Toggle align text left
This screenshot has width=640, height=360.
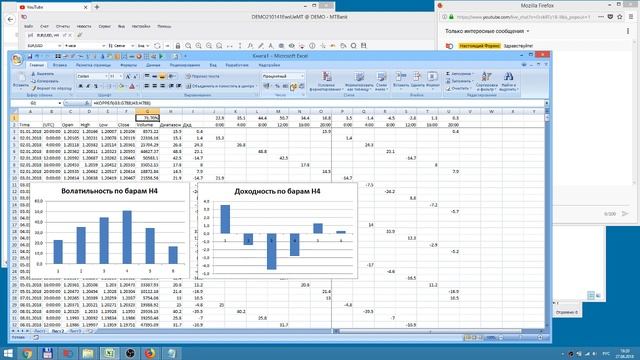pyautogui.click(x=147, y=86)
